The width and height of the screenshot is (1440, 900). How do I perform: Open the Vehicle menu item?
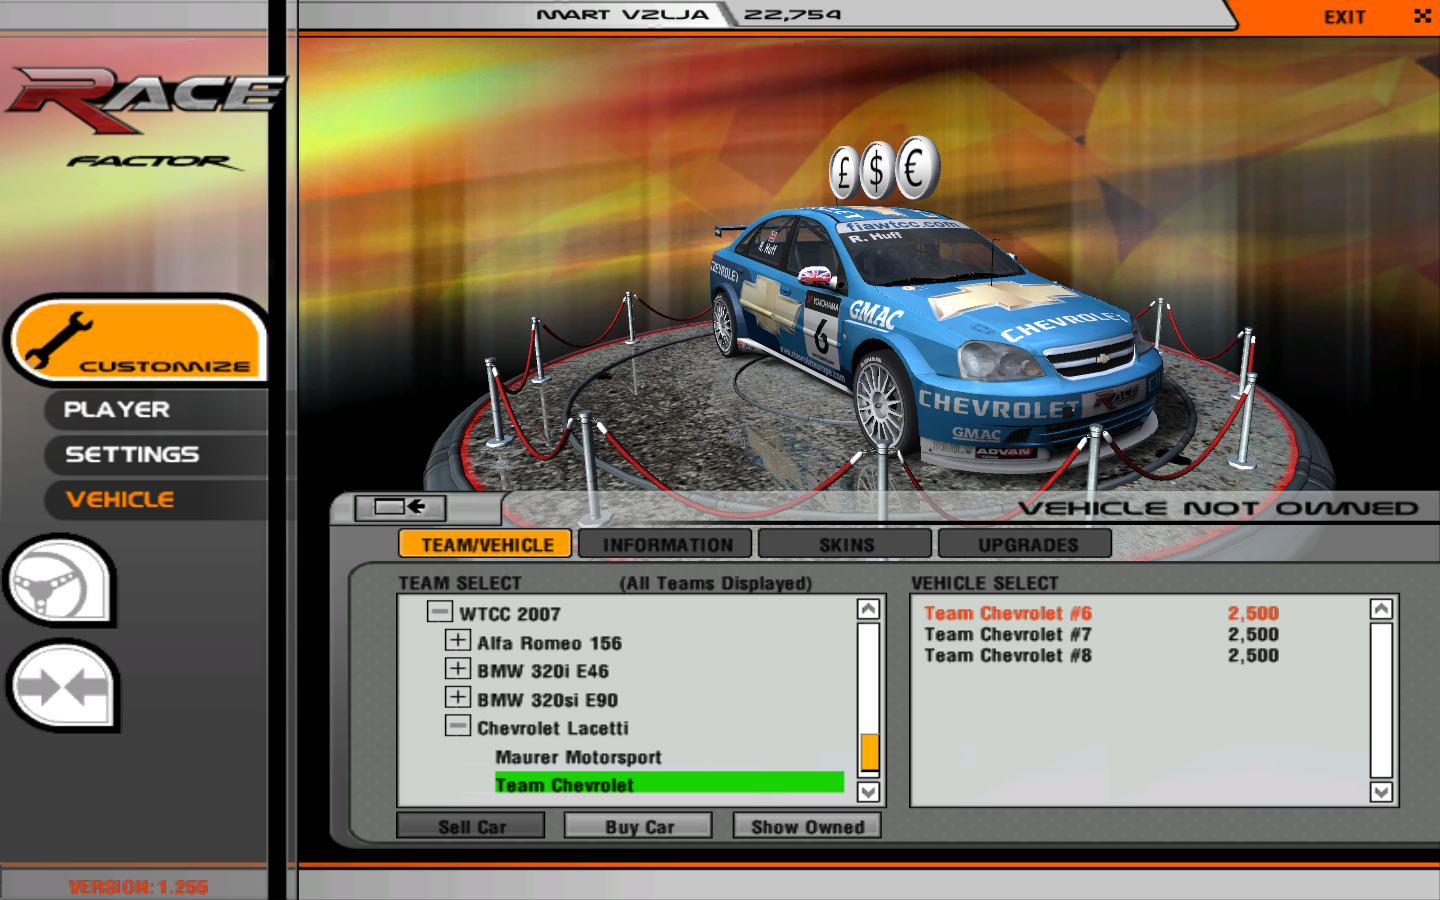(120, 500)
